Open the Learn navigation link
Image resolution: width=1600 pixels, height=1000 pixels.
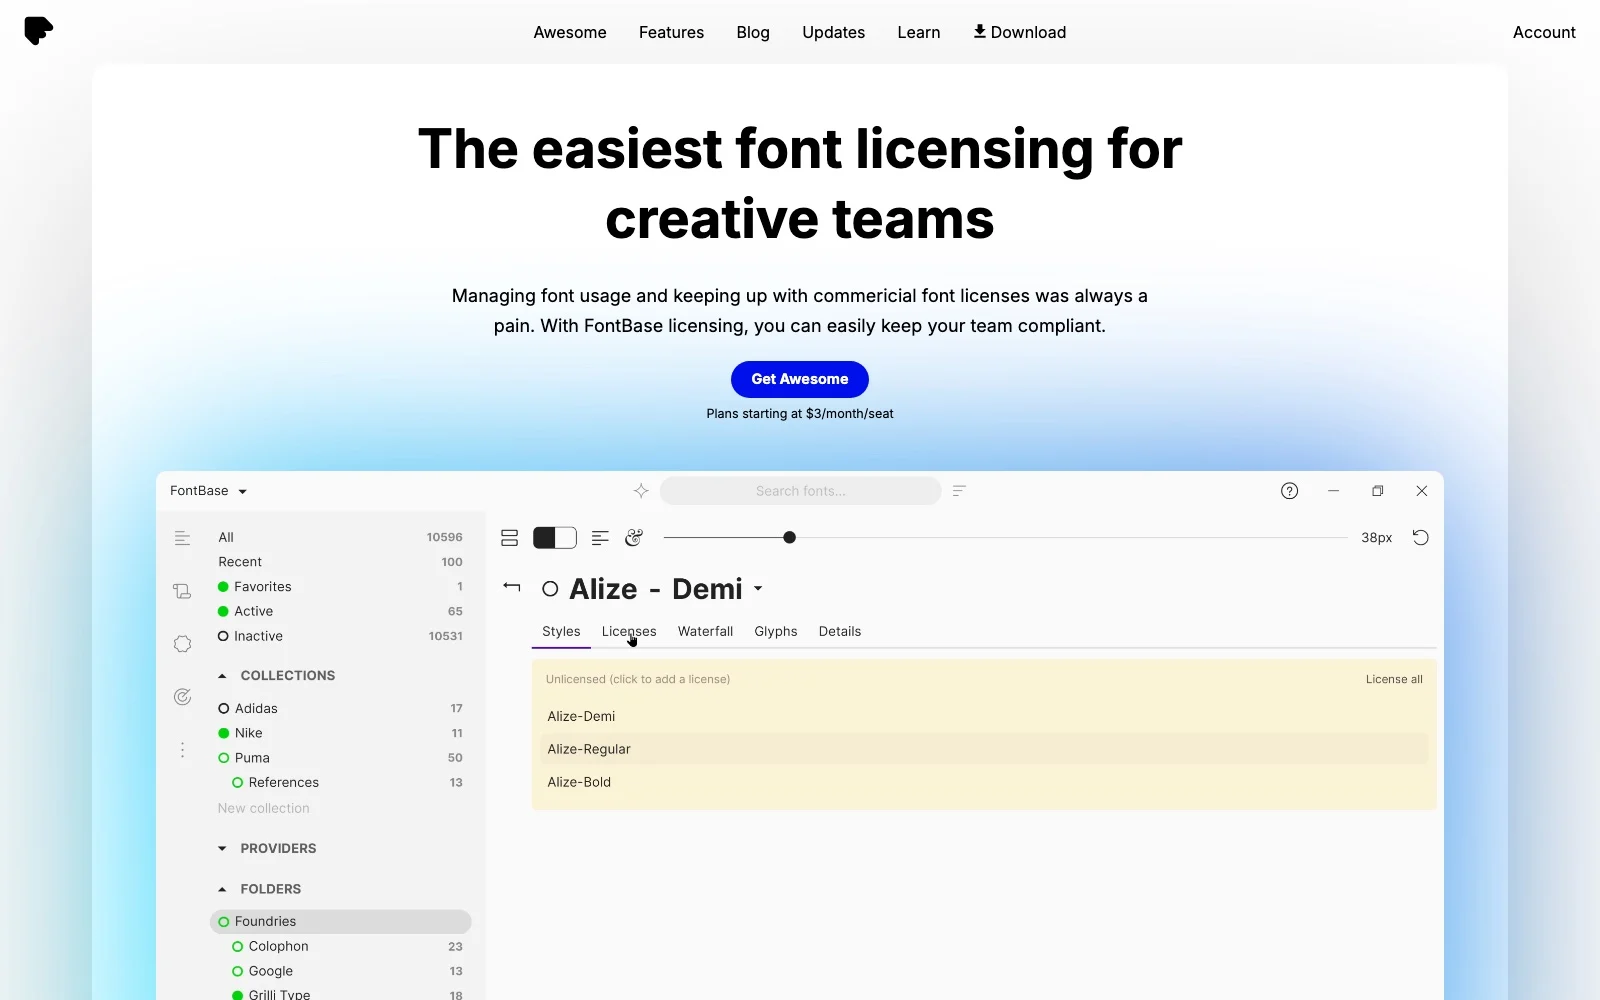tap(919, 32)
